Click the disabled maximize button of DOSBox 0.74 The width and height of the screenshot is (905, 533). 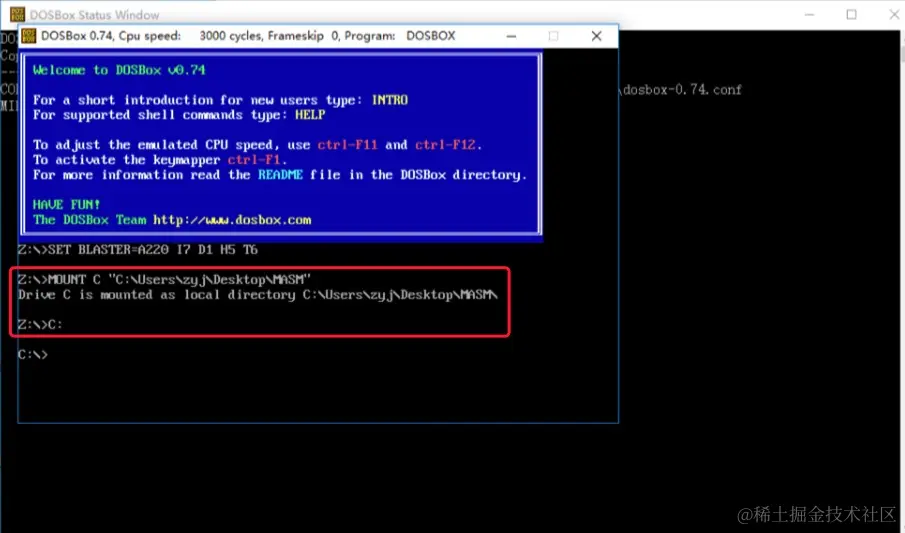tap(554, 36)
